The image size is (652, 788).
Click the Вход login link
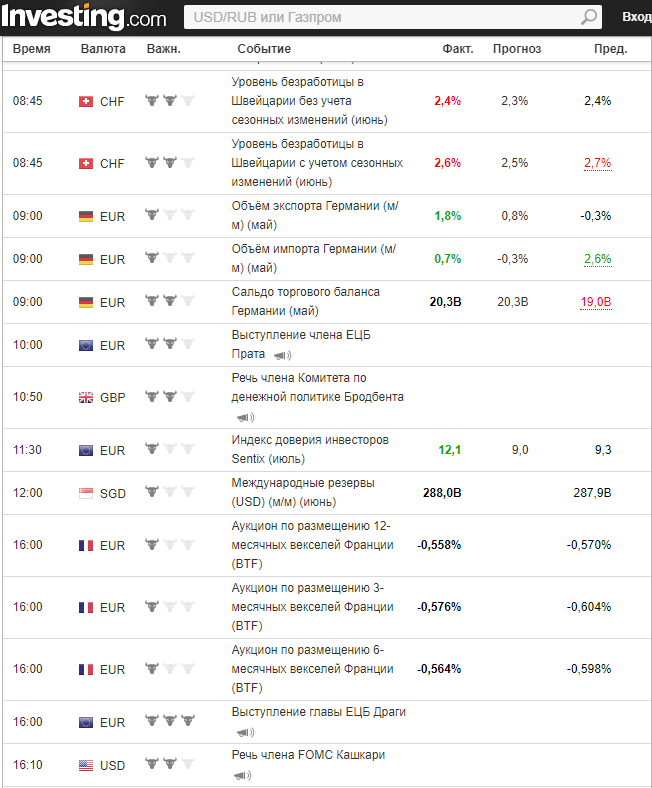pos(636,17)
